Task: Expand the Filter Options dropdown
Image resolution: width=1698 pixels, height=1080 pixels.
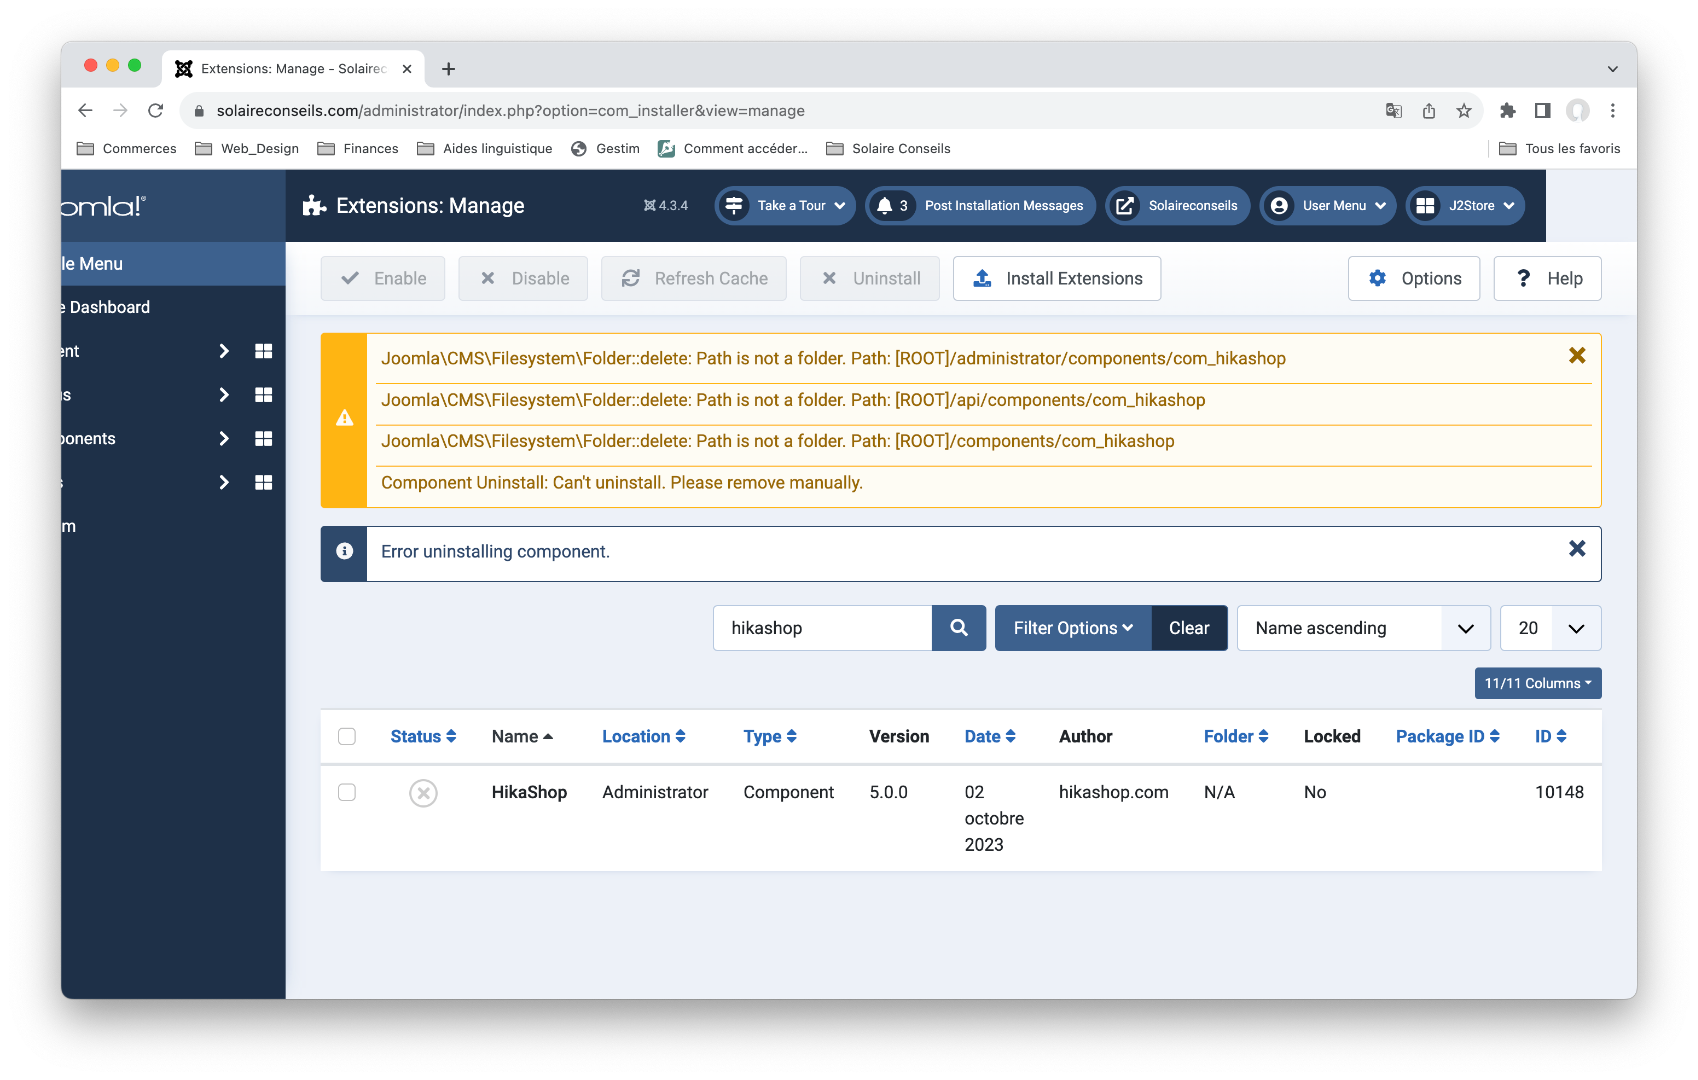Action: click(x=1073, y=628)
